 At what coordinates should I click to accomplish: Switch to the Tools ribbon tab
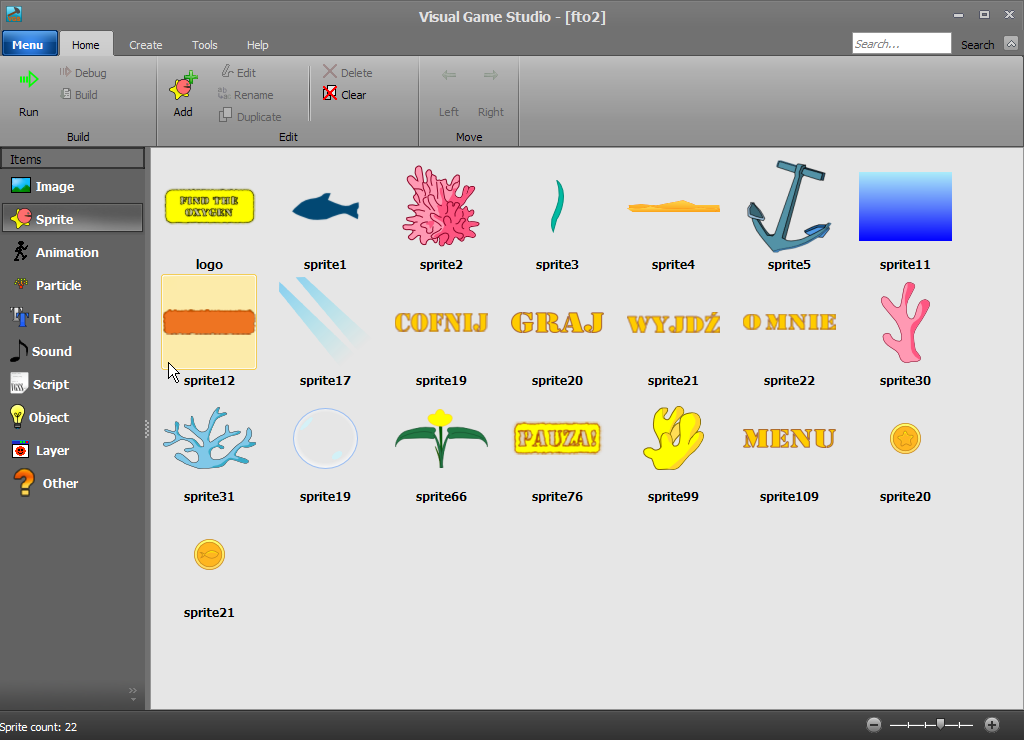205,45
